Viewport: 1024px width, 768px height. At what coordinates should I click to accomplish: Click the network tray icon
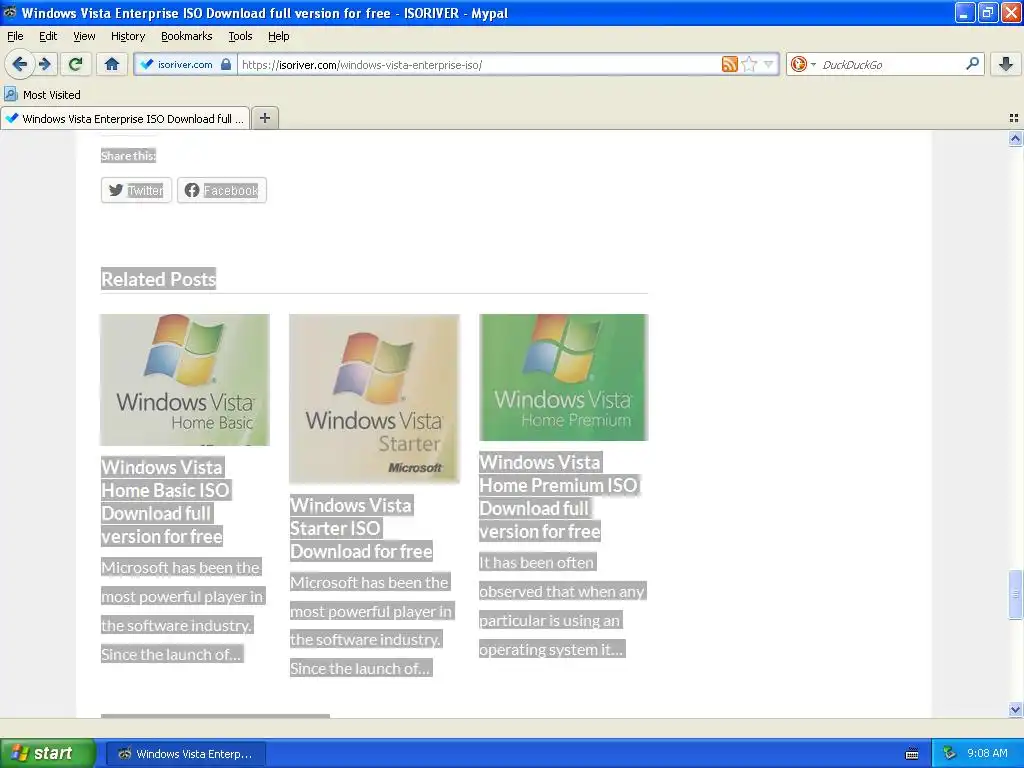pyautogui.click(x=950, y=753)
